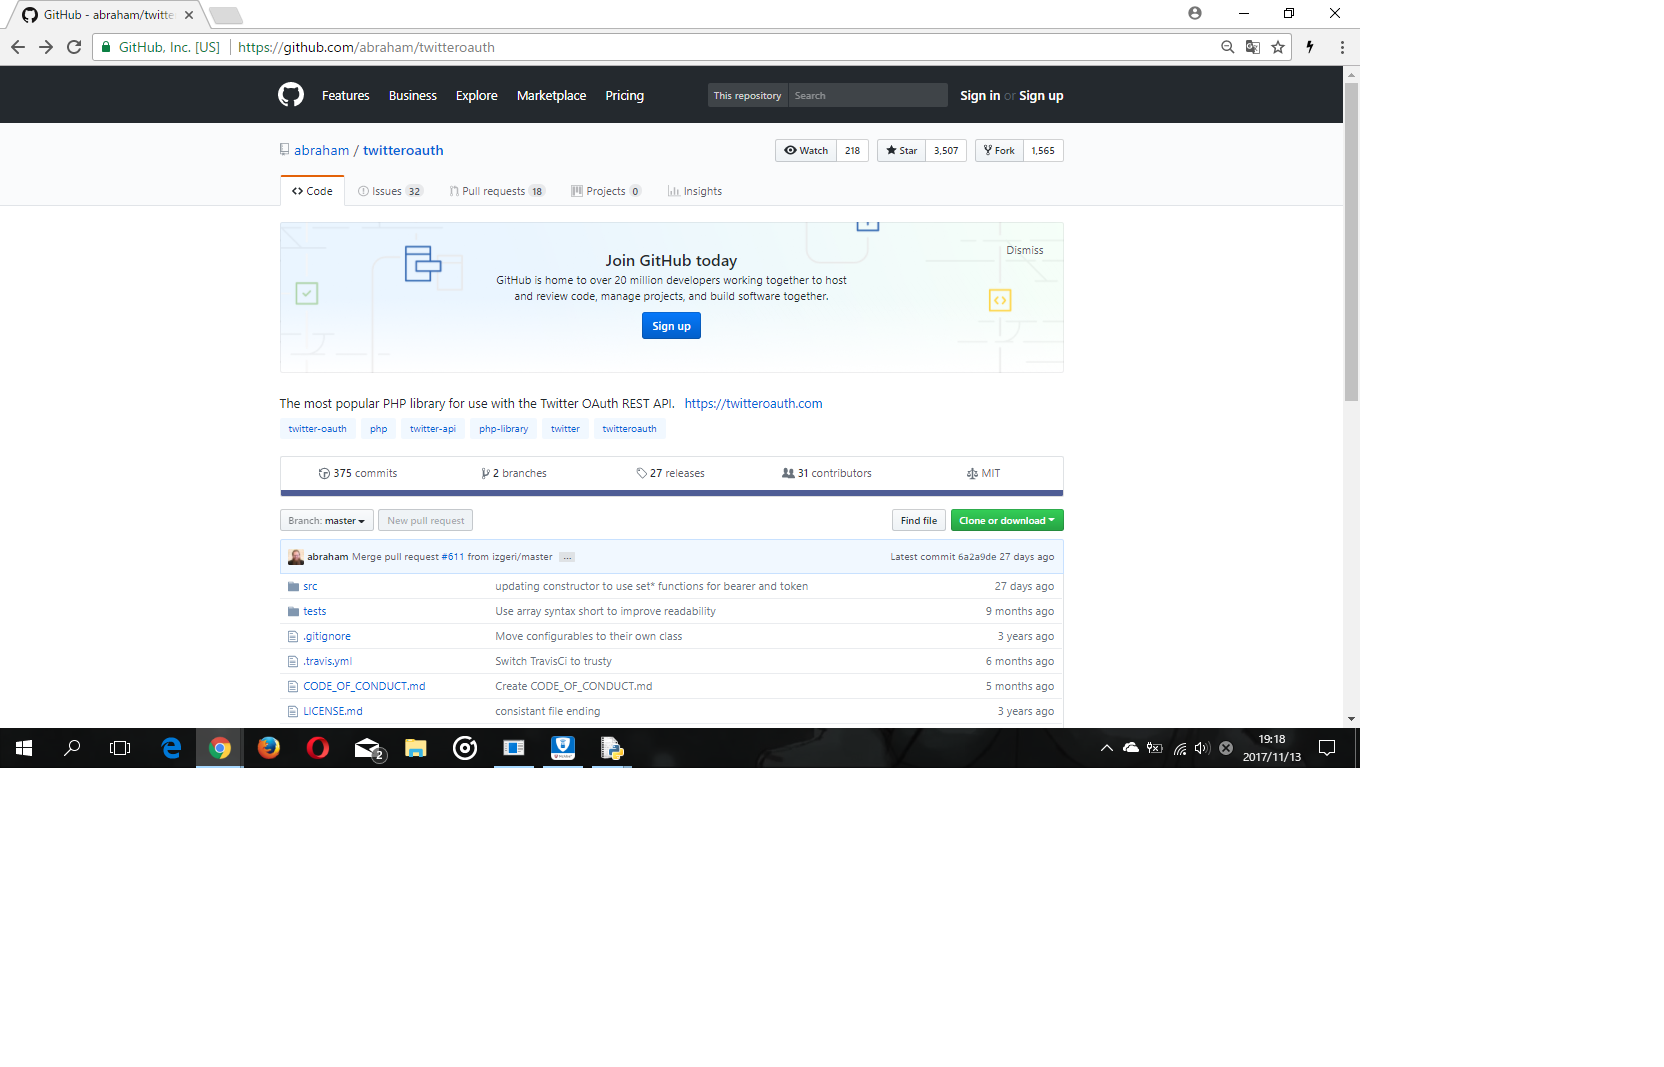Toggle Watch on this repository
This screenshot has width=1664, height=1067.
click(x=805, y=150)
